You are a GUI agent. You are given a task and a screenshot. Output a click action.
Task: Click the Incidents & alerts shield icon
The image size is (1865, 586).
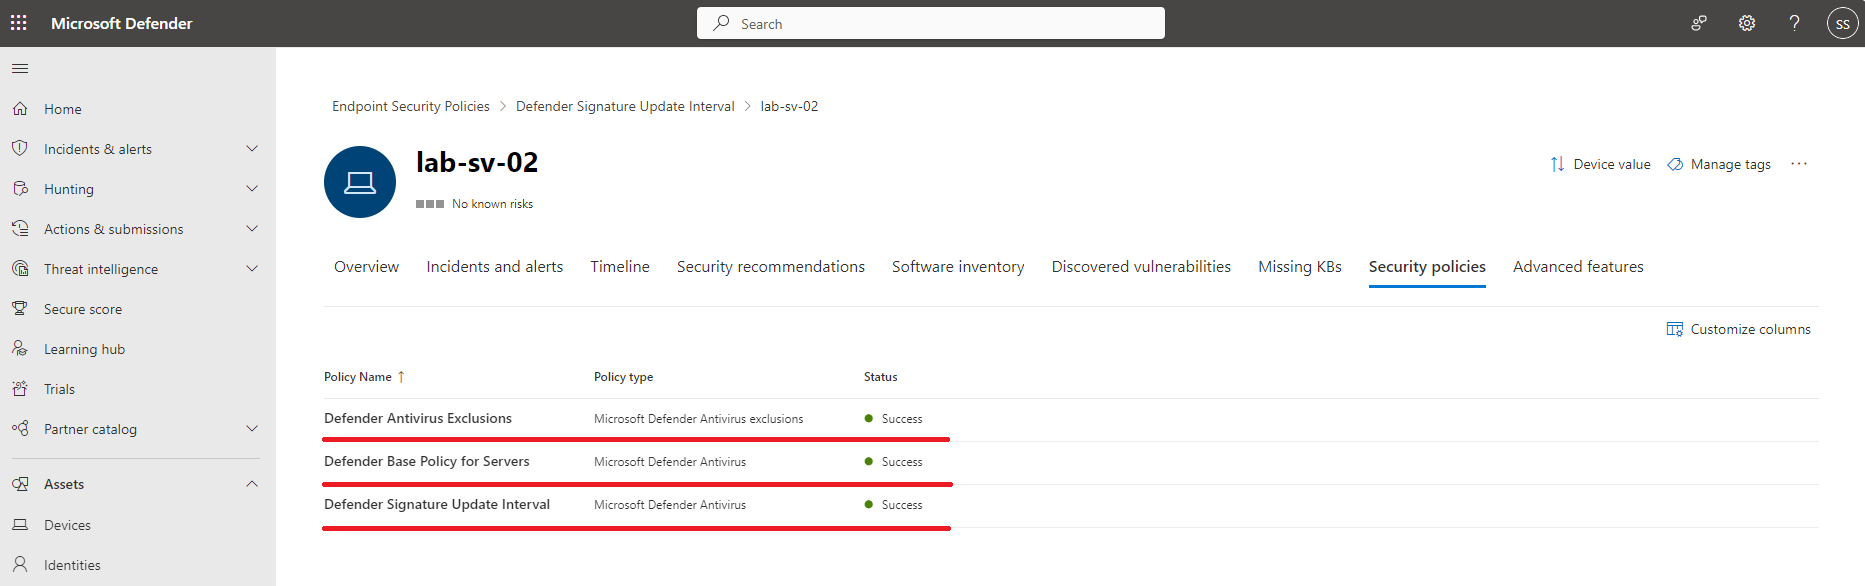pyautogui.click(x=20, y=148)
